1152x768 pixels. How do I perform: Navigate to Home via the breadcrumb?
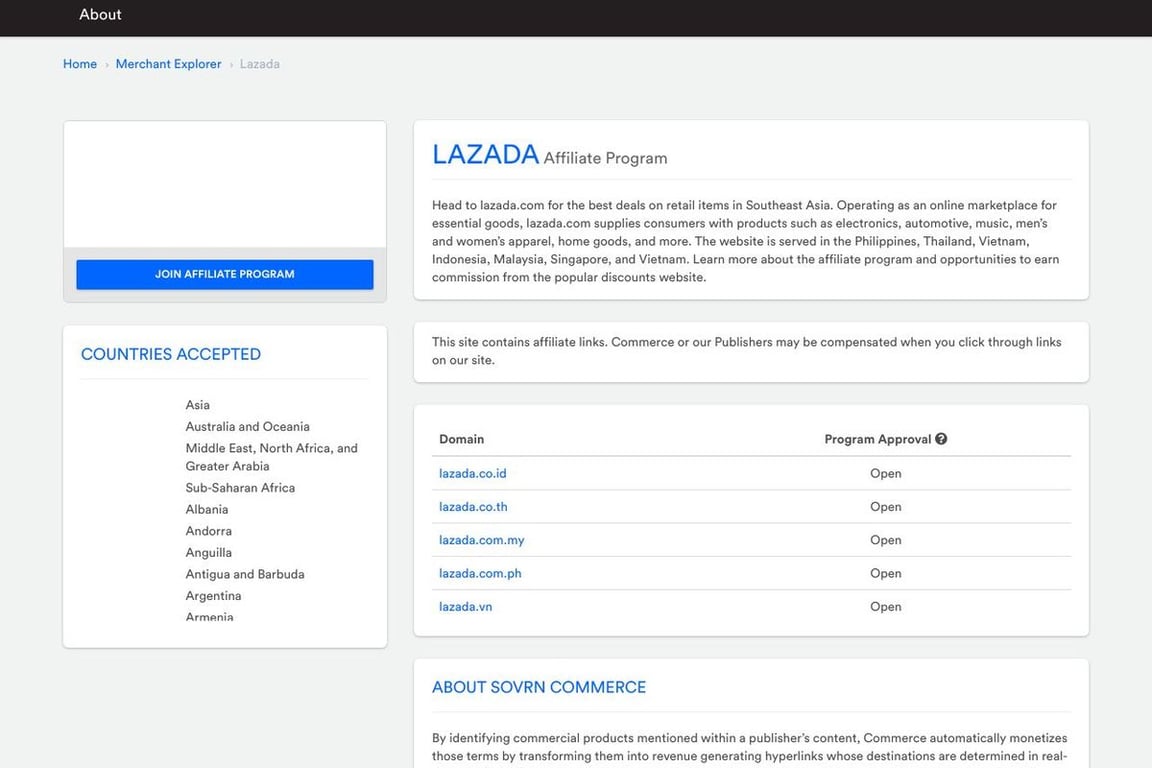79,63
